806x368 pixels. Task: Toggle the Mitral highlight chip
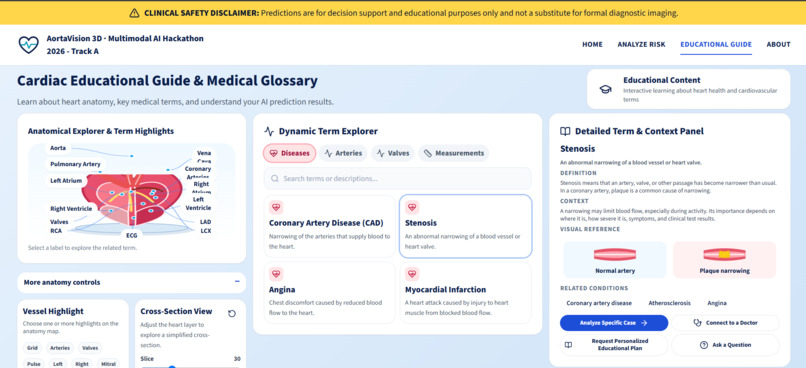(108, 363)
